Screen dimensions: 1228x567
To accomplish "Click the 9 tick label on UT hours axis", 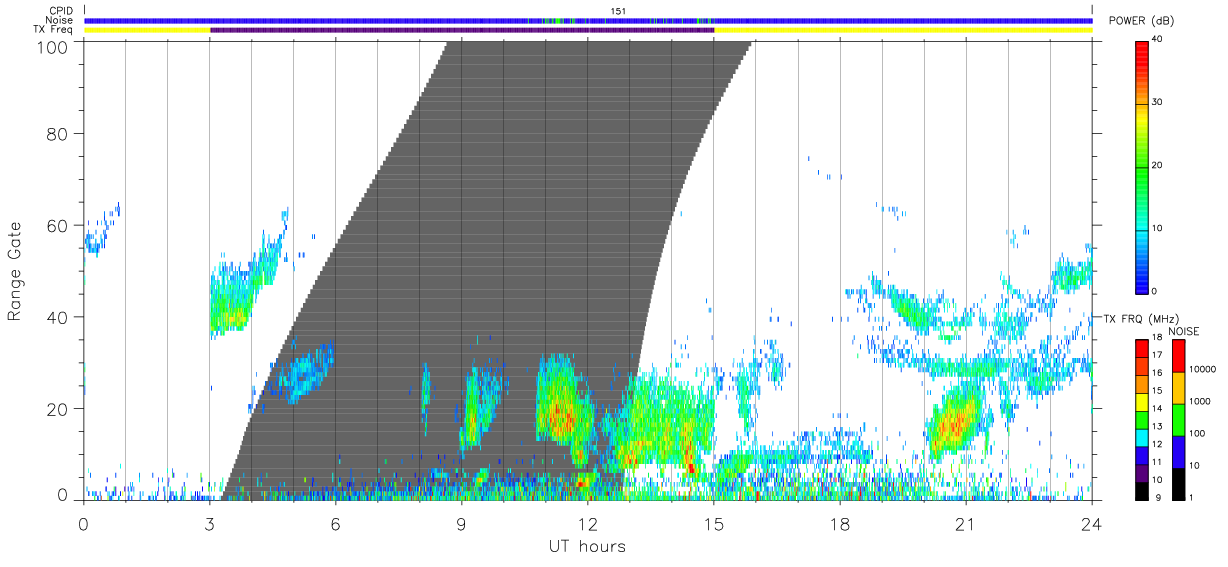I will (461, 523).
